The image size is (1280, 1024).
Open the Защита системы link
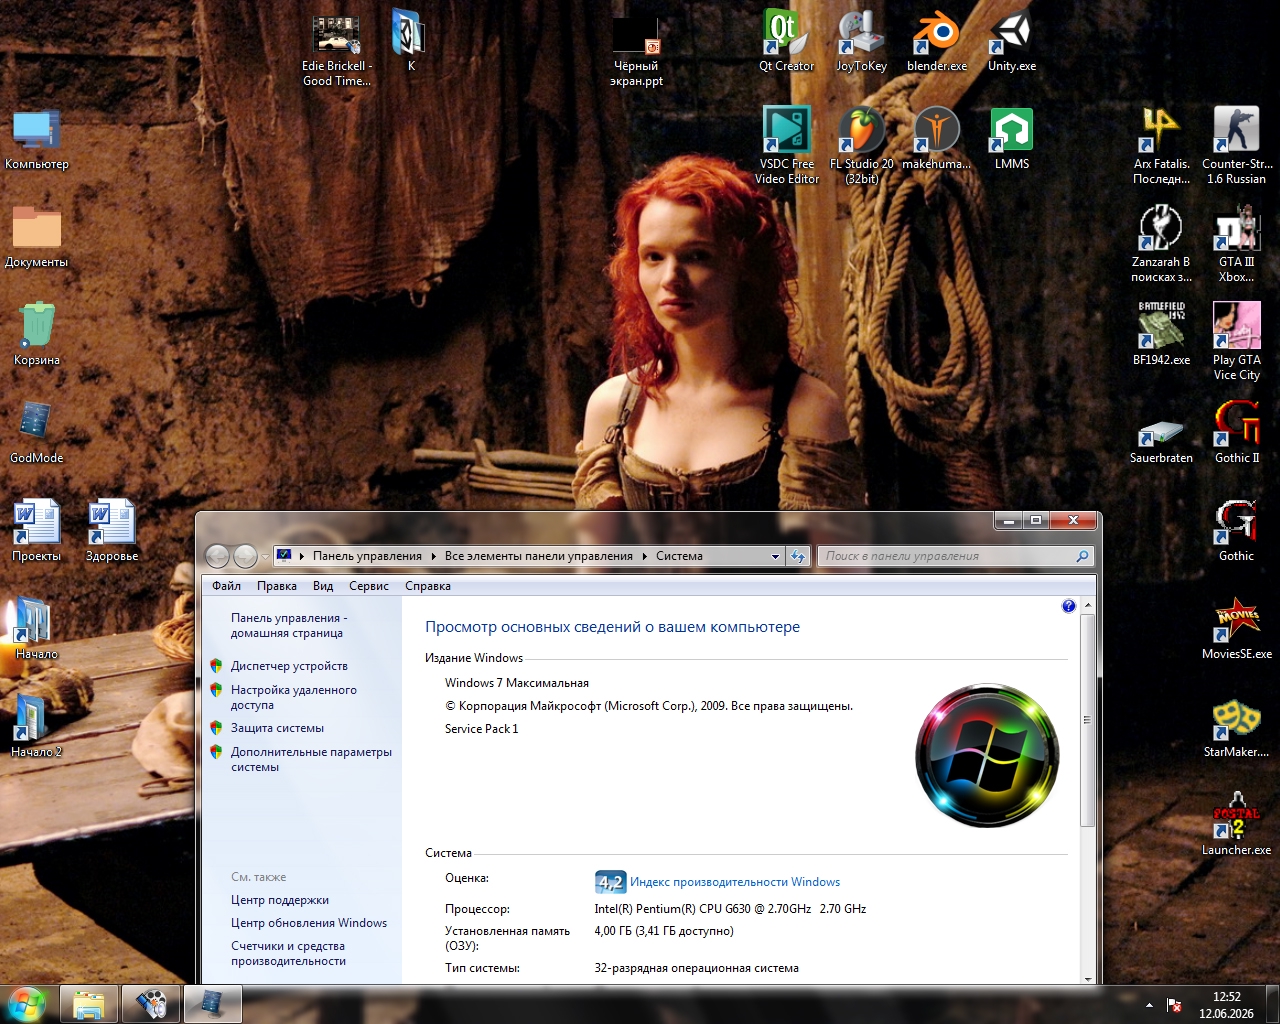click(x=277, y=728)
